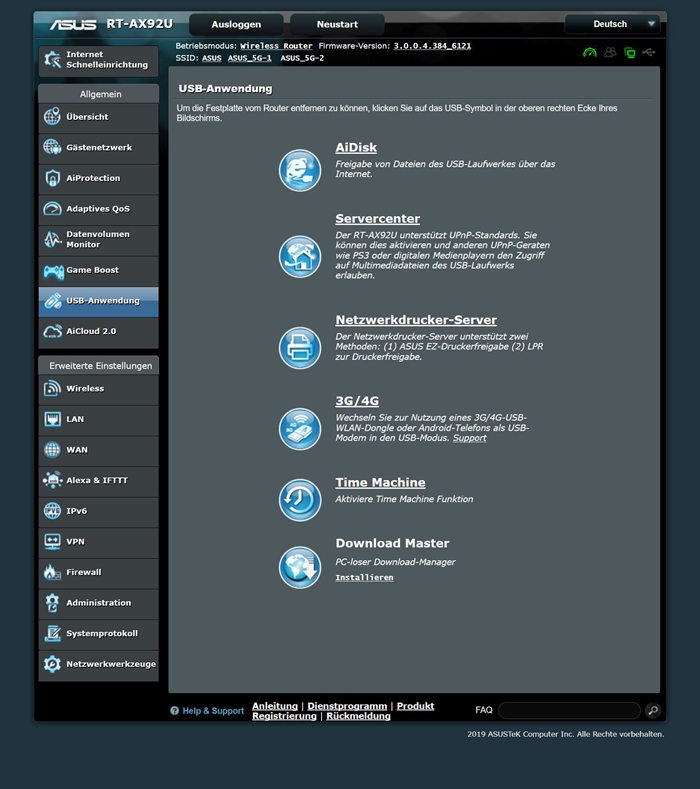Click the FAQ search magnifier icon
This screenshot has width=700, height=789.
(653, 710)
